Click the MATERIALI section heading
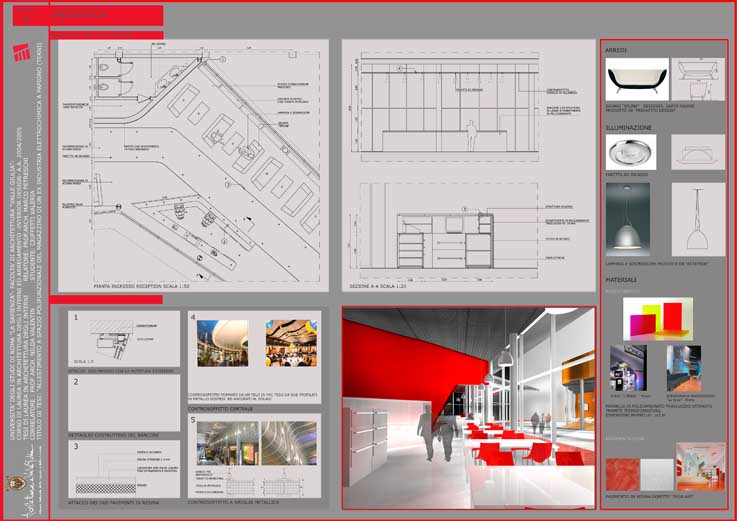The image size is (737, 521). (x=621, y=279)
